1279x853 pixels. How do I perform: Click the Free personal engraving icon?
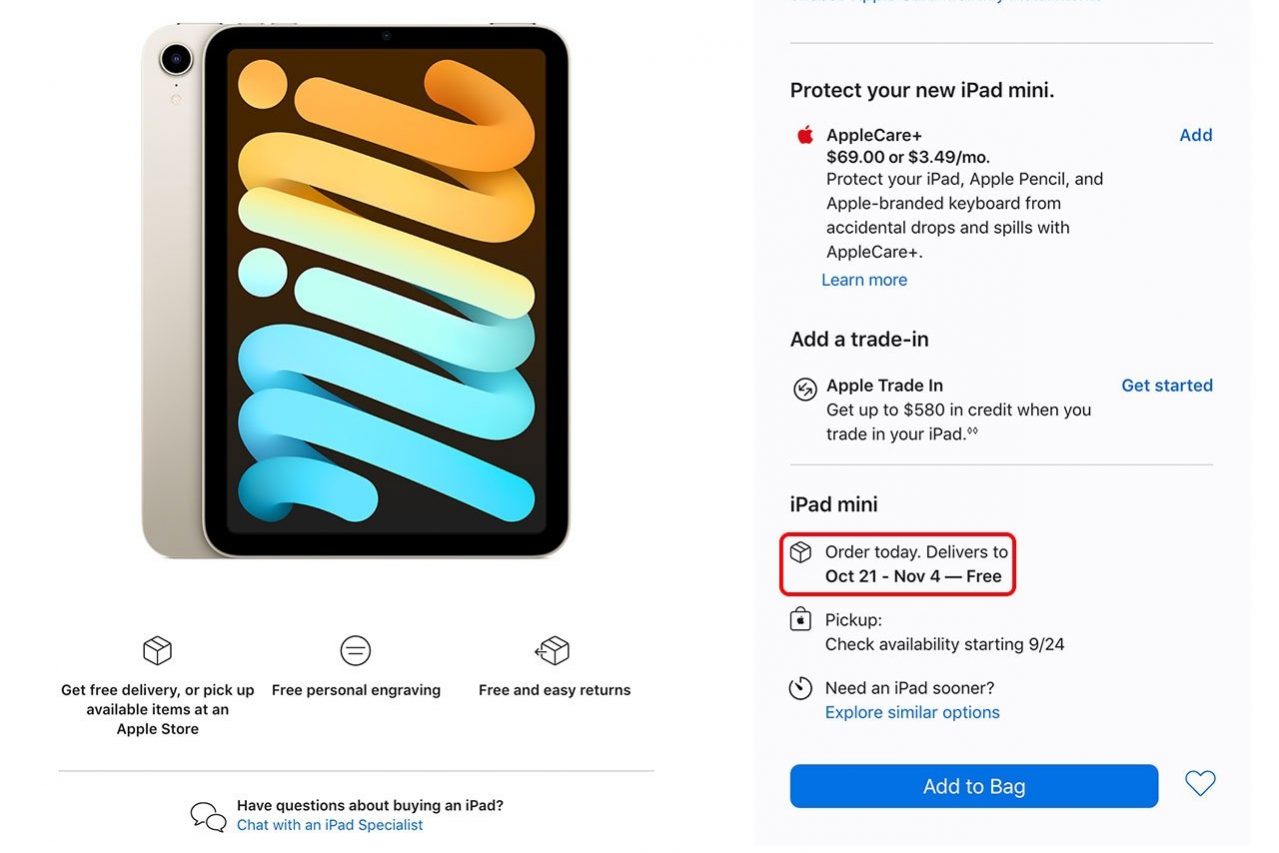pyautogui.click(x=355, y=651)
